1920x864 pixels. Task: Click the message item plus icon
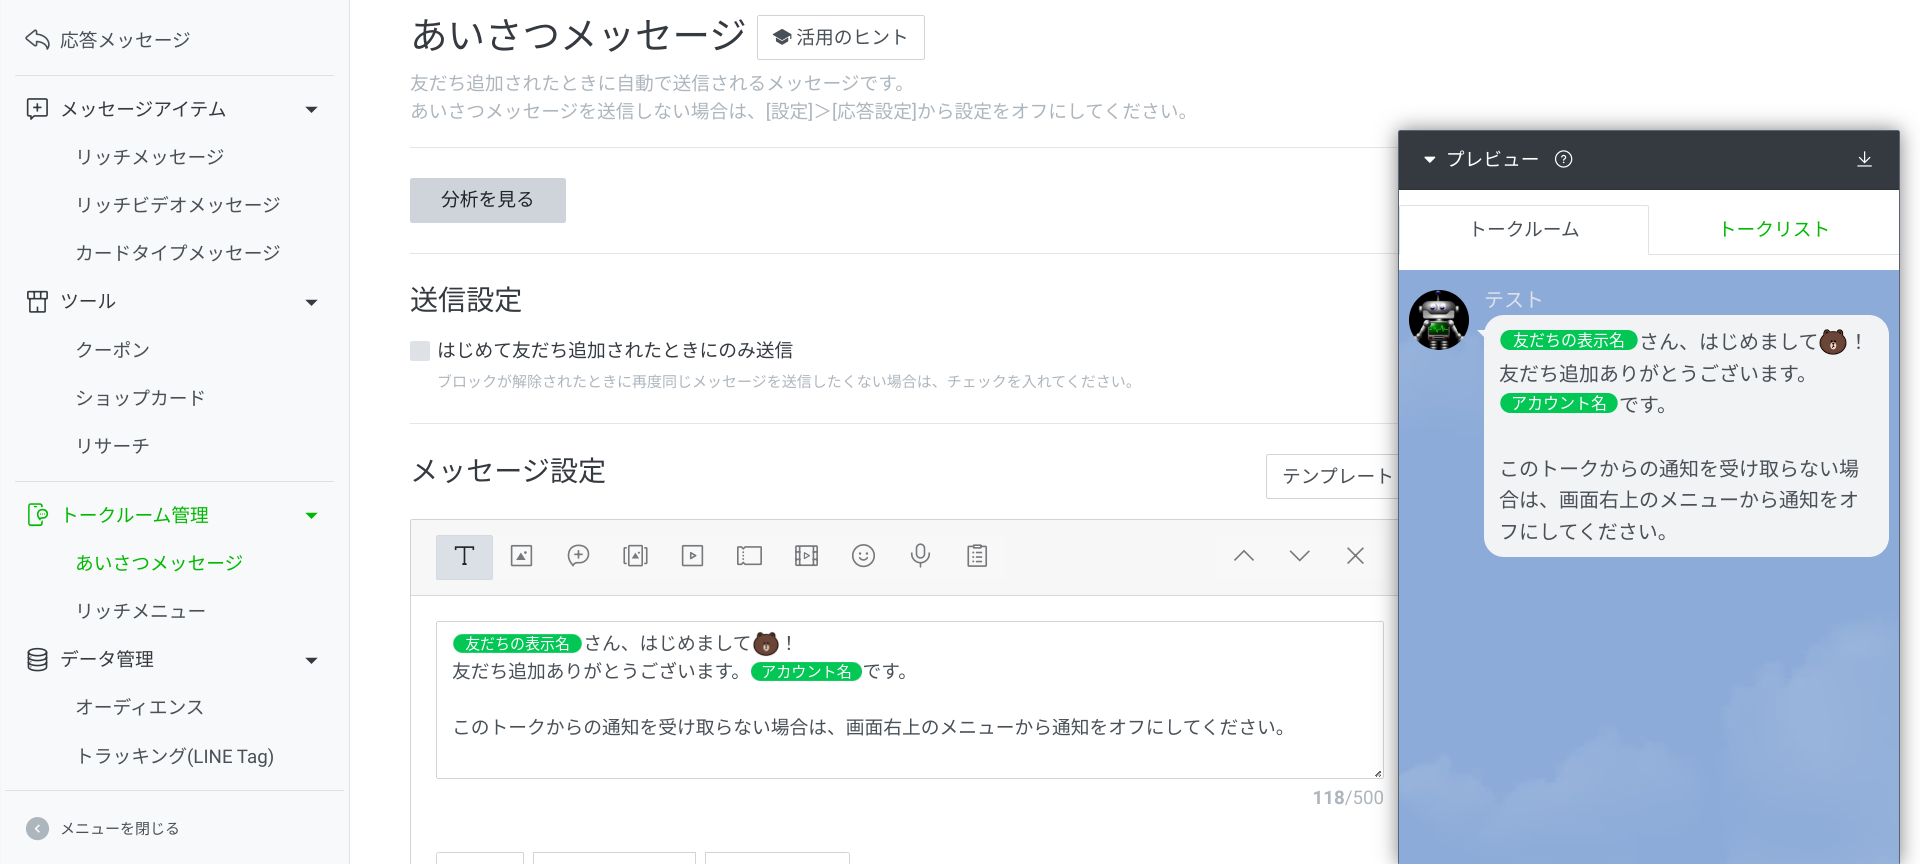click(x=37, y=109)
